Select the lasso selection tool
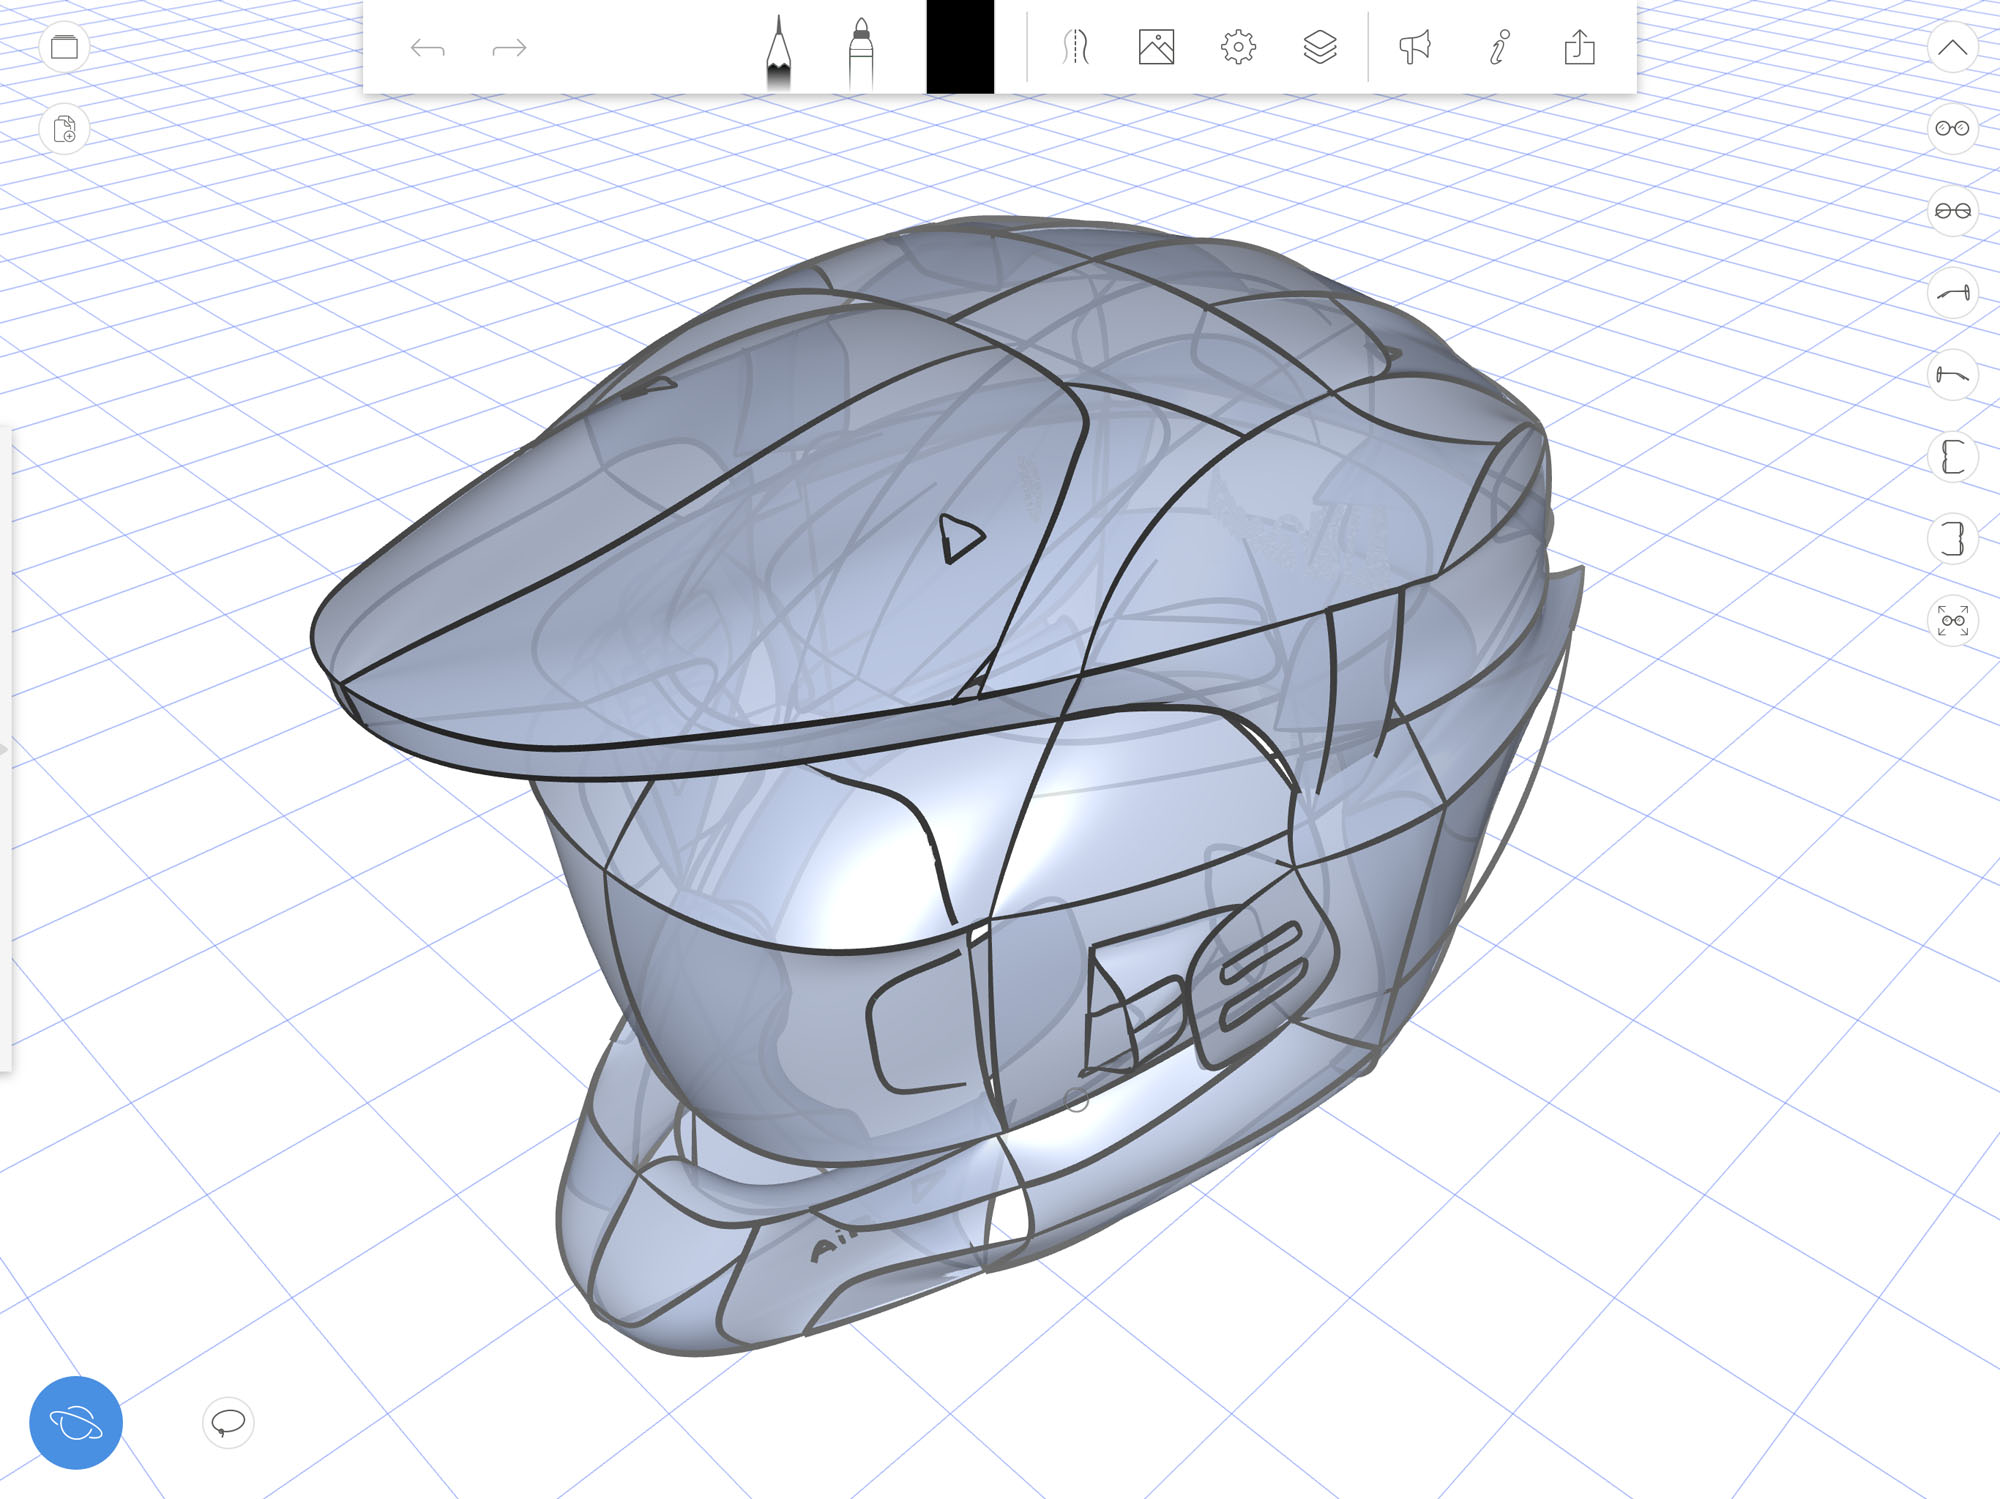This screenshot has width=2000, height=1499. point(228,1422)
